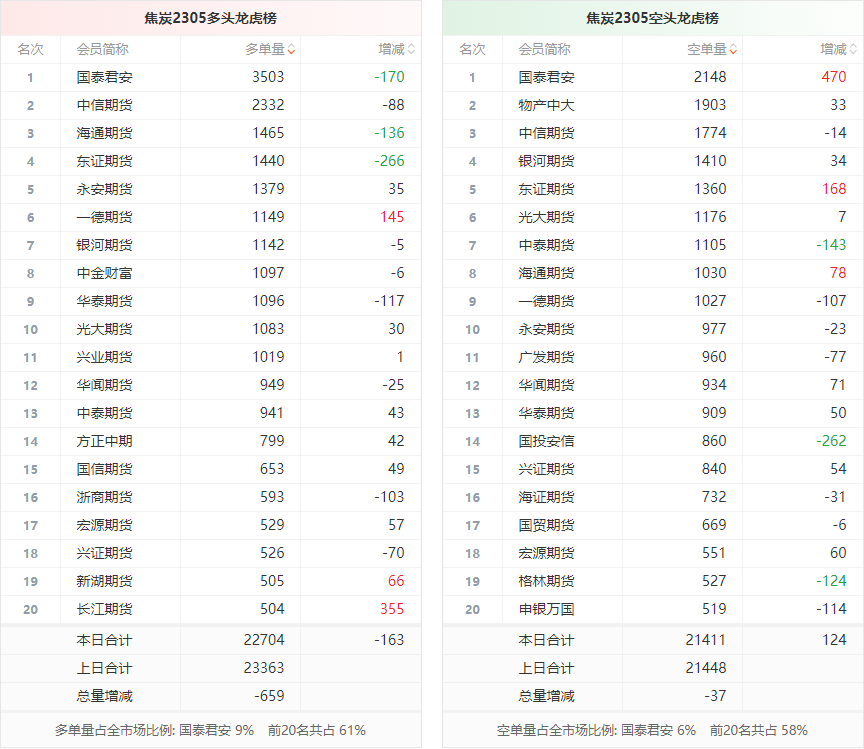The width and height of the screenshot is (864, 749).
Task: Click short position increase value 470
Action: [x=833, y=77]
